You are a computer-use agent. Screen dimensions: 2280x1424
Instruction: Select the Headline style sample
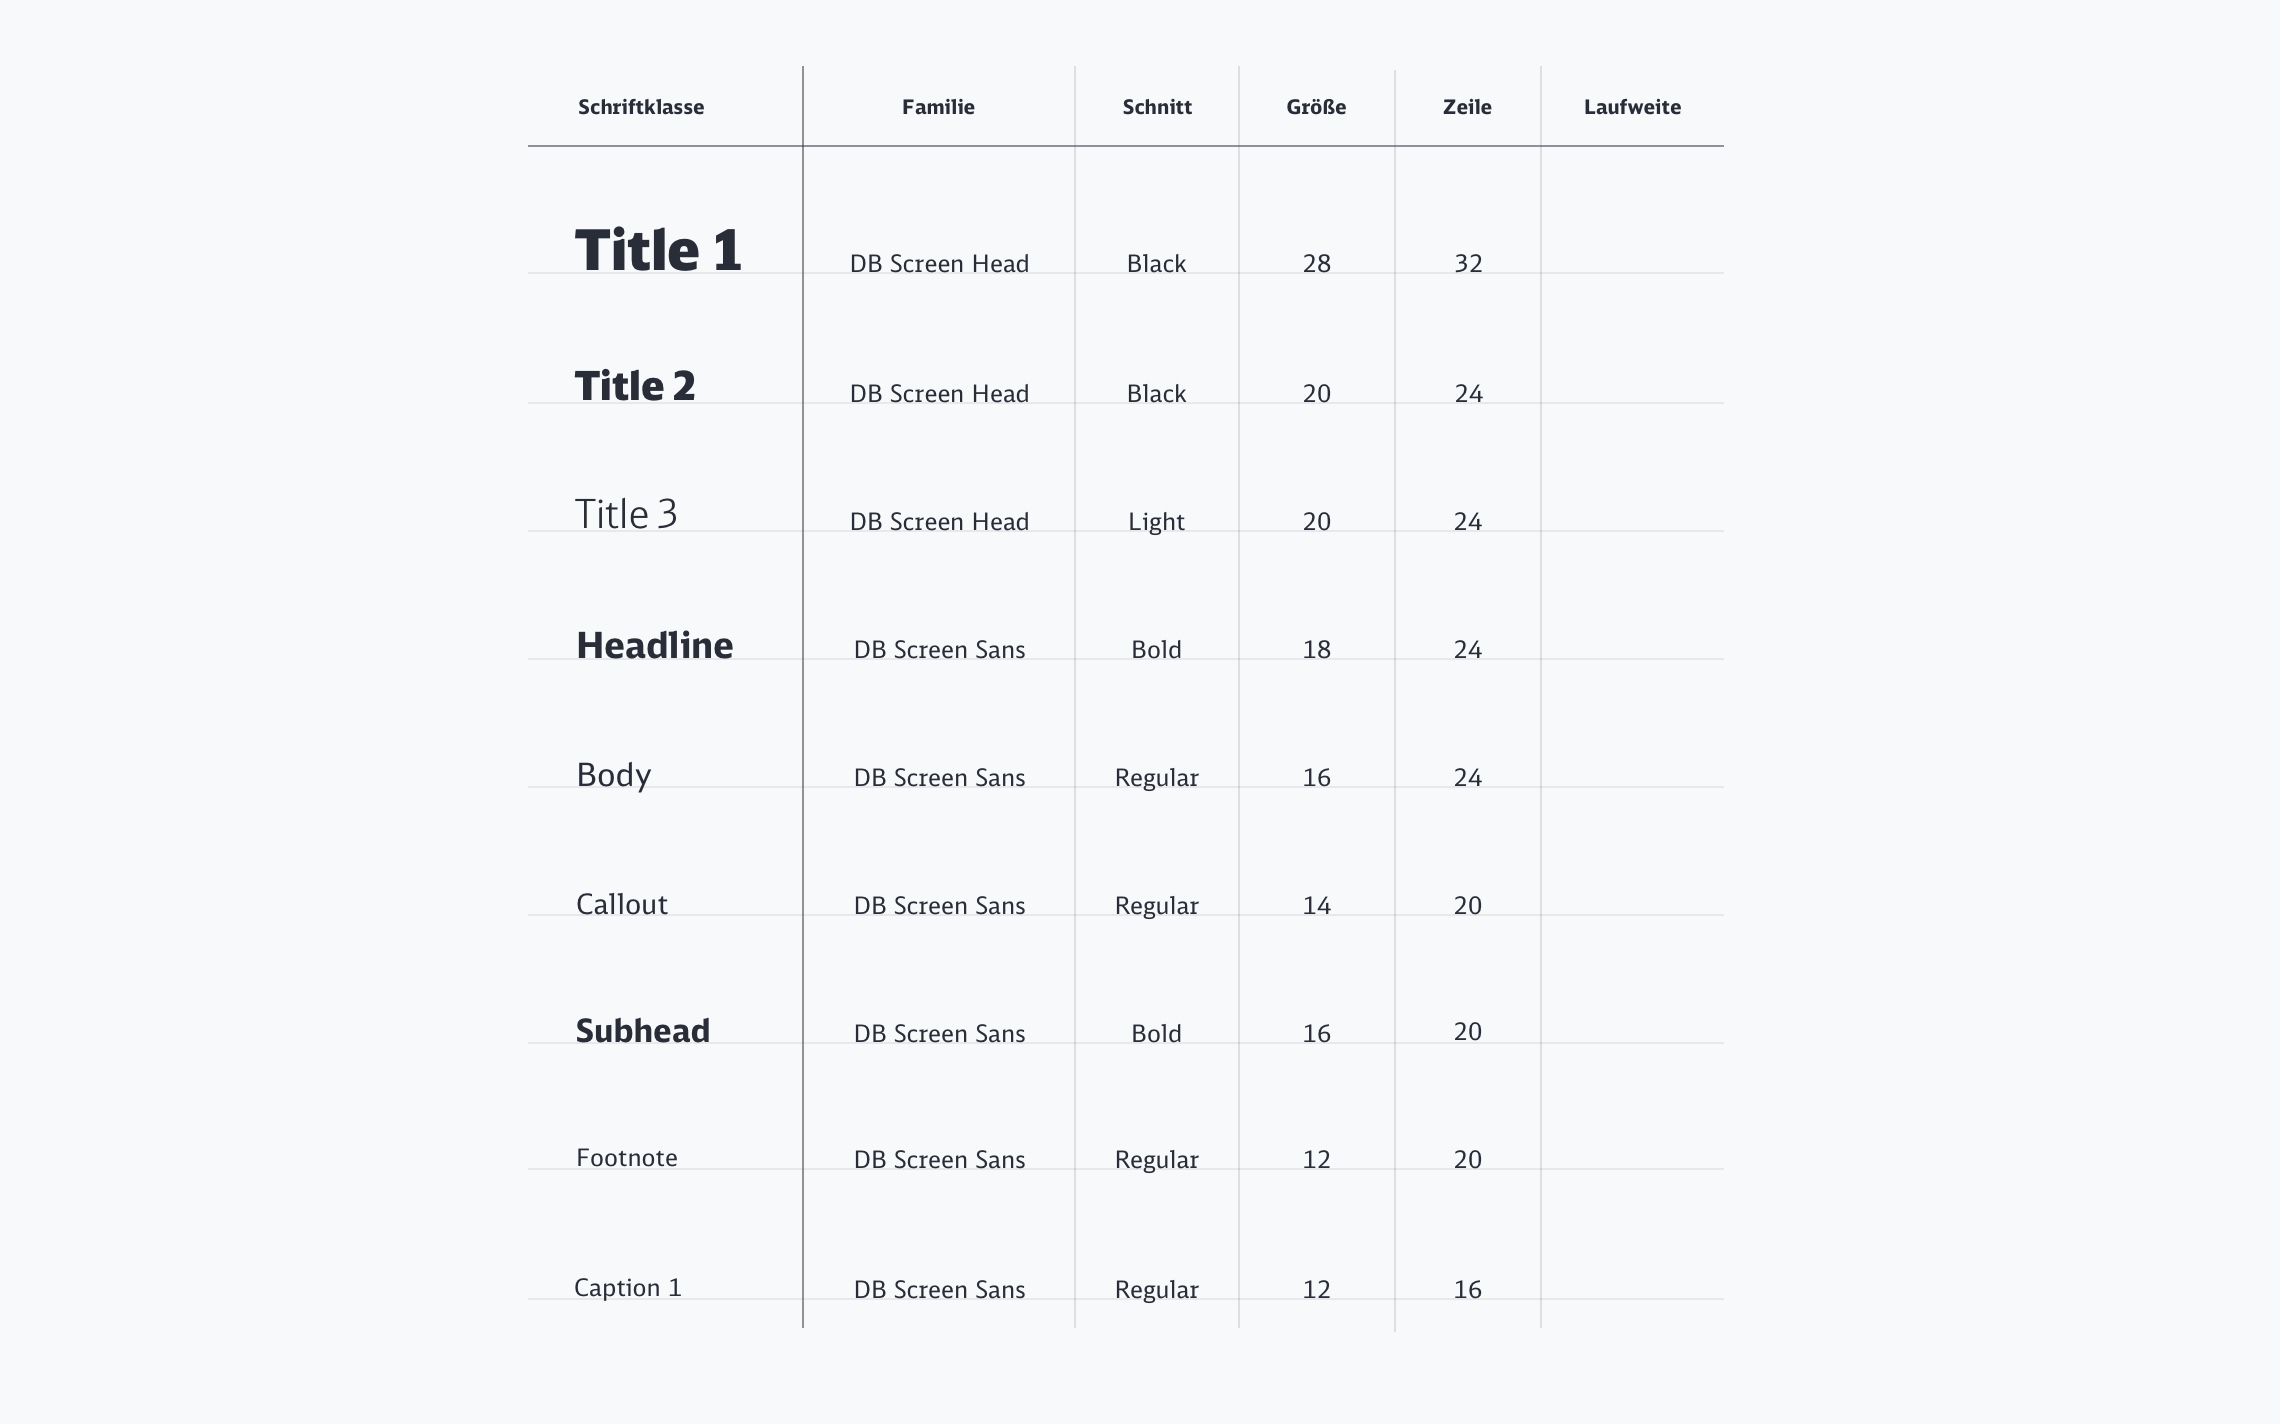(655, 646)
